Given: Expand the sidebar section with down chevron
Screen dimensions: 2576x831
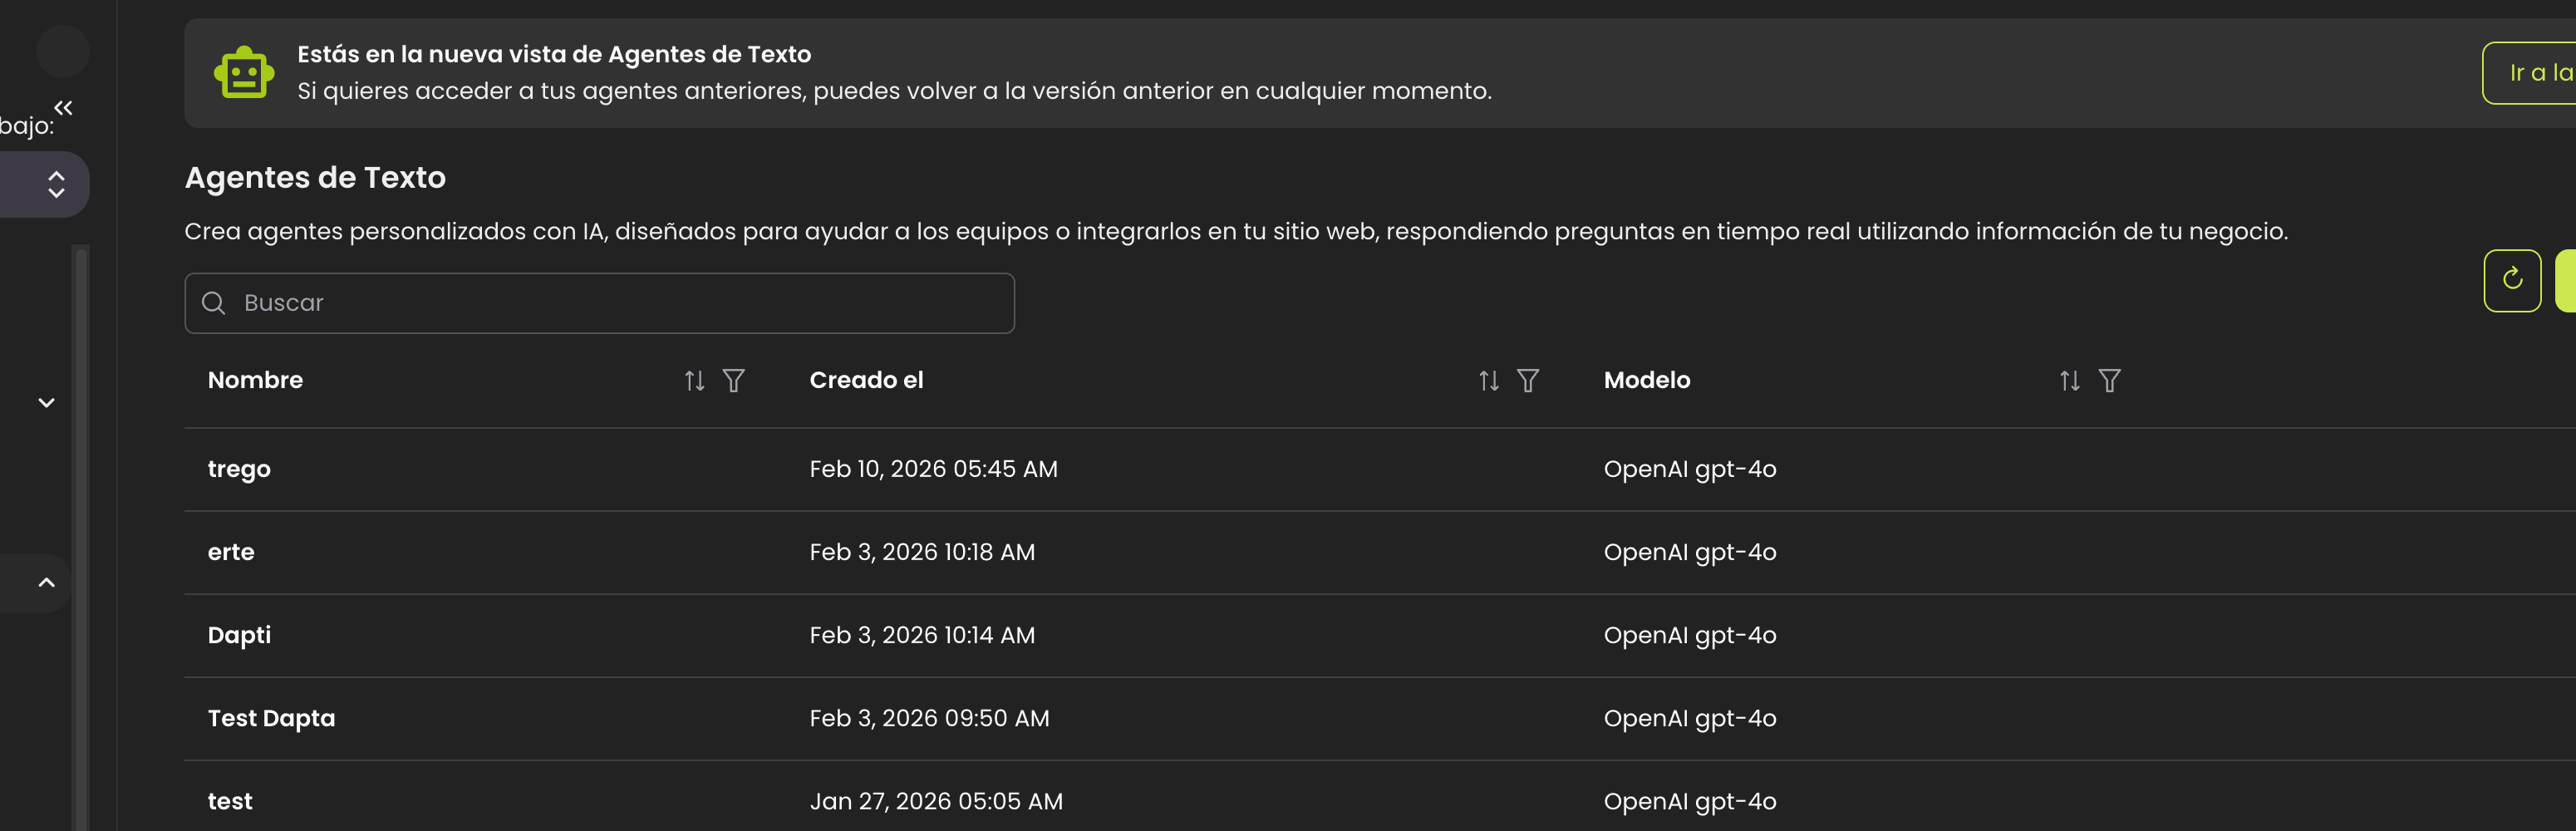Looking at the screenshot, I should (x=46, y=402).
